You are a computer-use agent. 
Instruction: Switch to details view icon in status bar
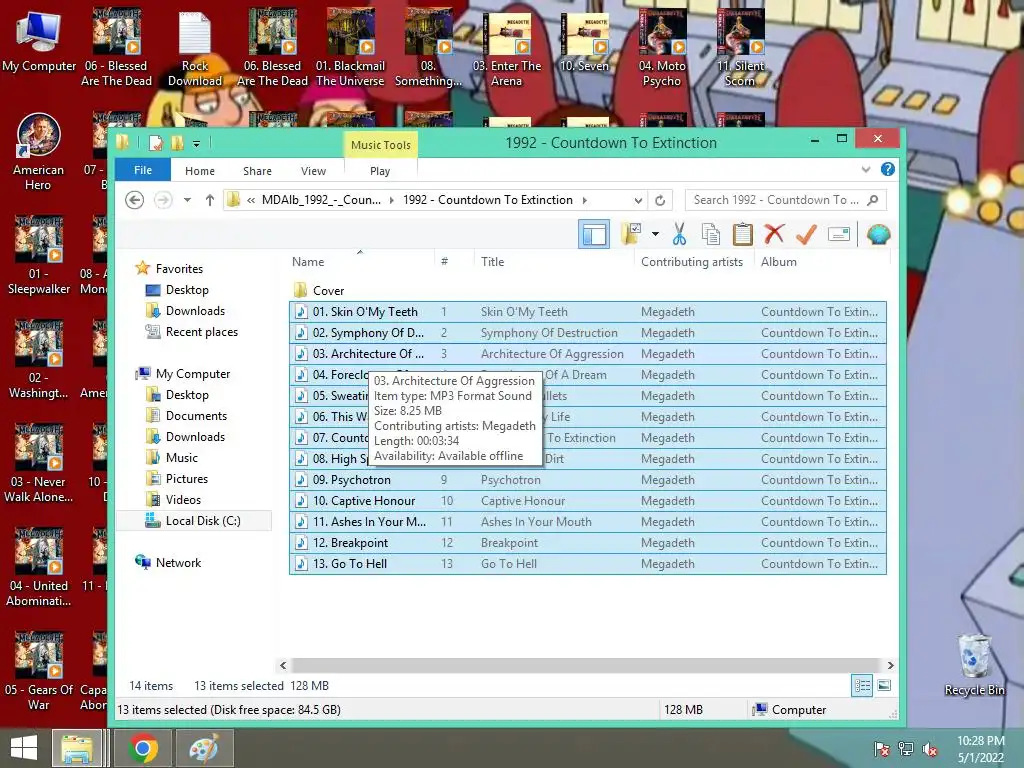tap(862, 686)
